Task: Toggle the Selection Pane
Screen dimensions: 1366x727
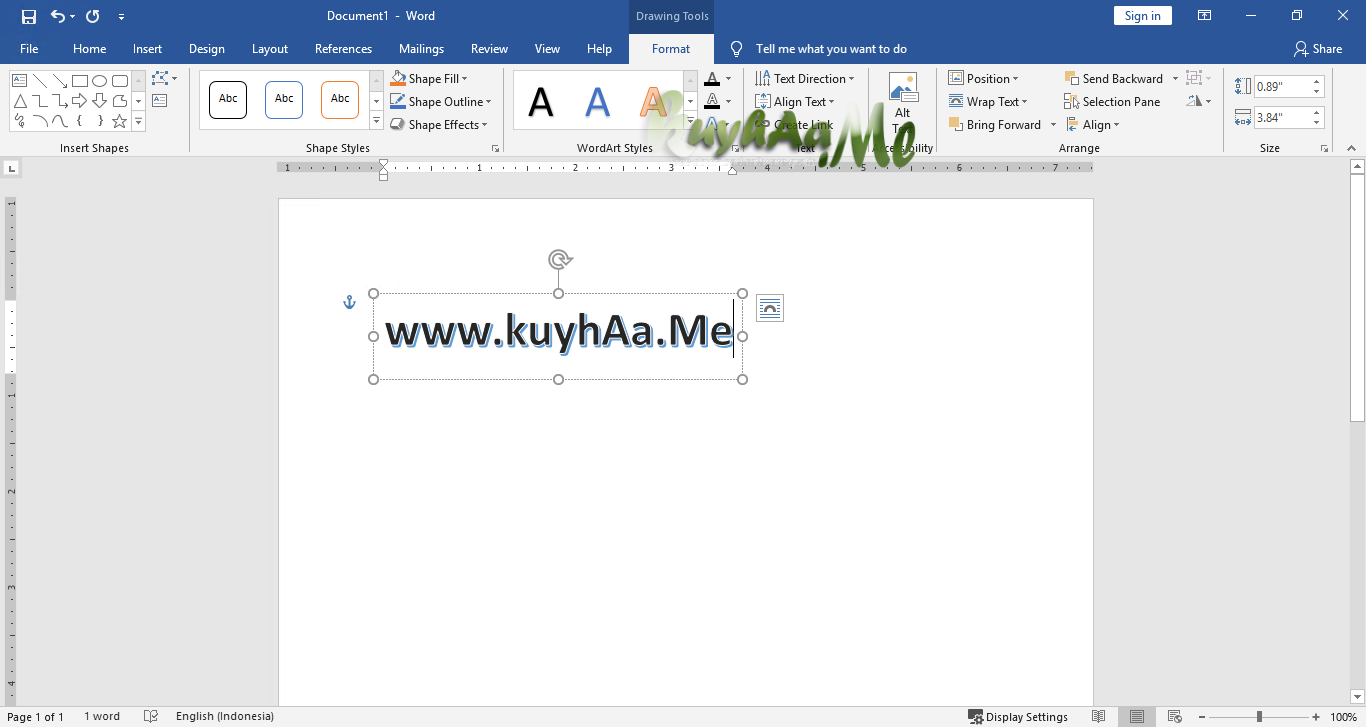Action: point(1113,101)
